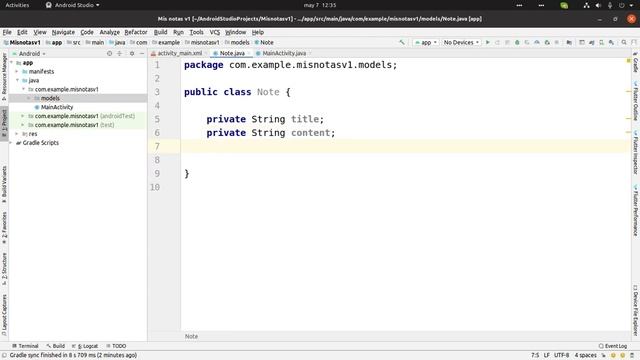Toggle the Project tool window tab
Viewport: 640px width, 360px height.
4,123
